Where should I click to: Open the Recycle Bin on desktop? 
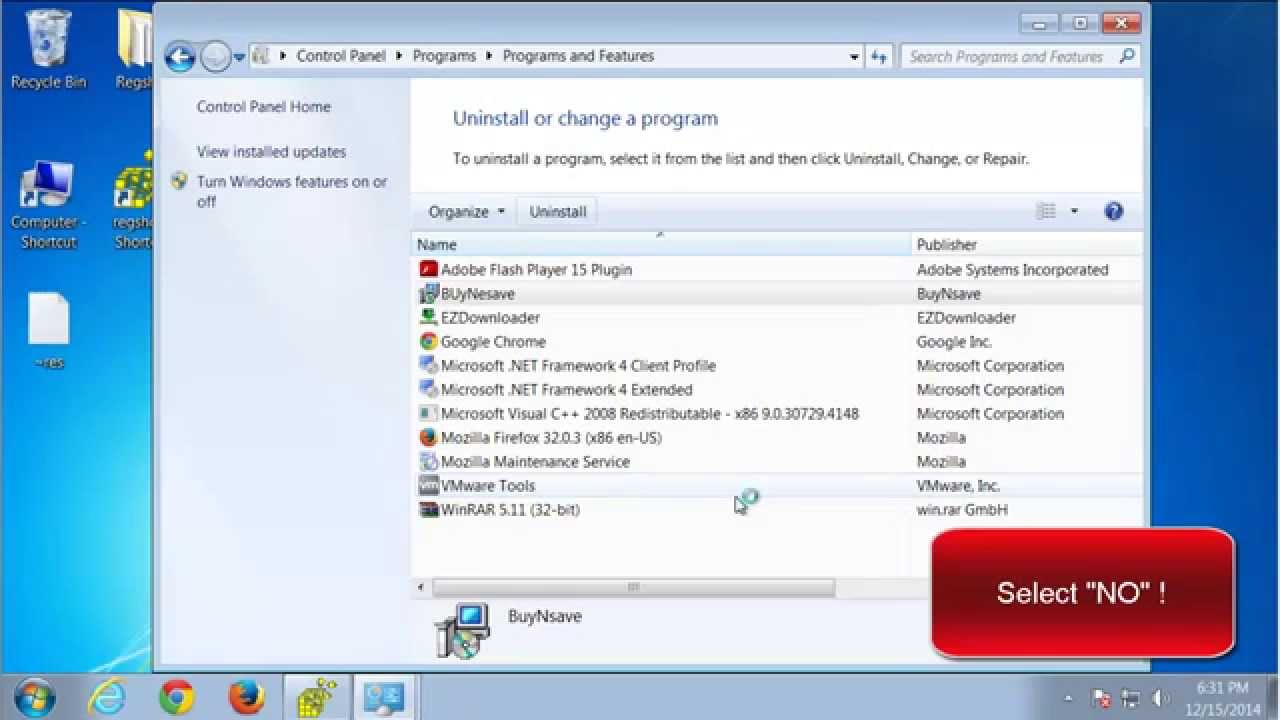click(x=48, y=50)
